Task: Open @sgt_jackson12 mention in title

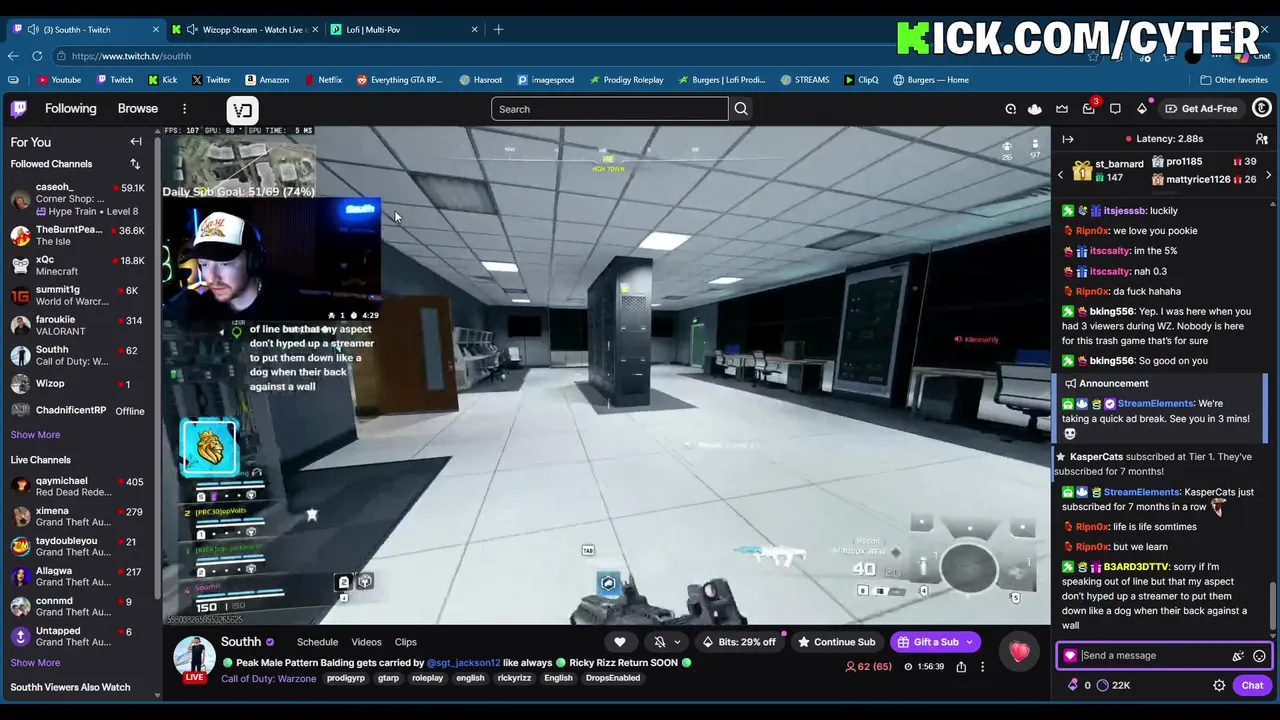Action: coord(463,663)
